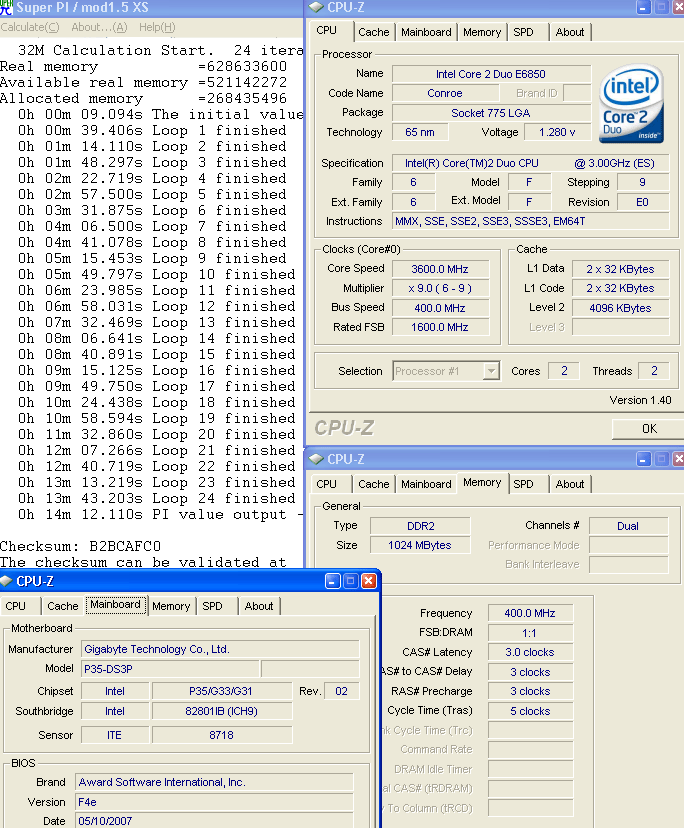The image size is (684, 828).
Task: Click the memory Type field DDR2
Action: [x=420, y=526]
